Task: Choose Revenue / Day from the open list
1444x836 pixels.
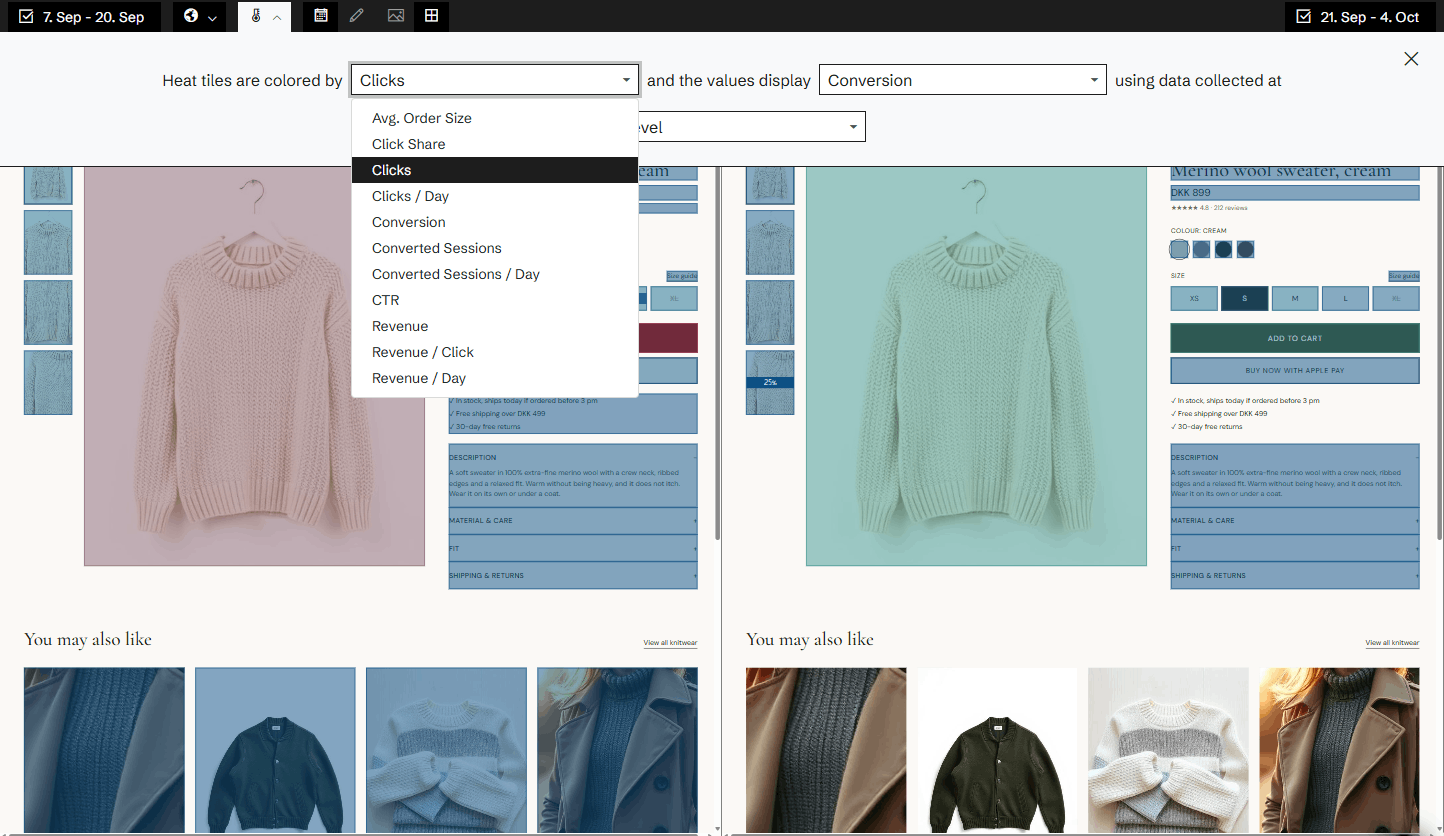Action: (495, 378)
